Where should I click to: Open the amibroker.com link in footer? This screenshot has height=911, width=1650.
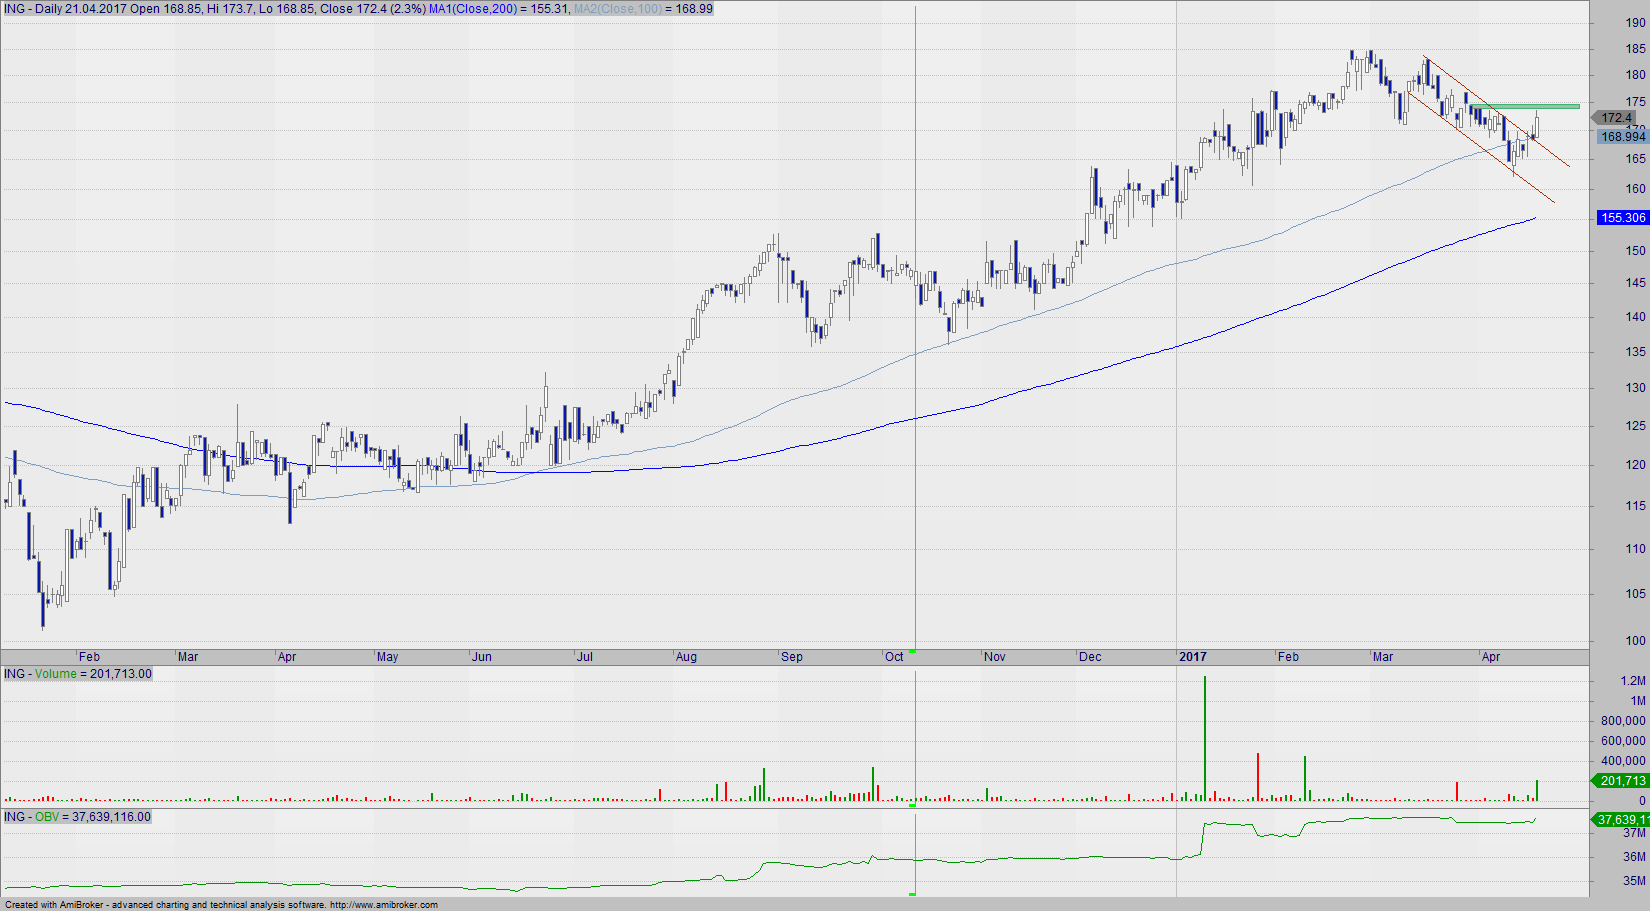pos(383,905)
